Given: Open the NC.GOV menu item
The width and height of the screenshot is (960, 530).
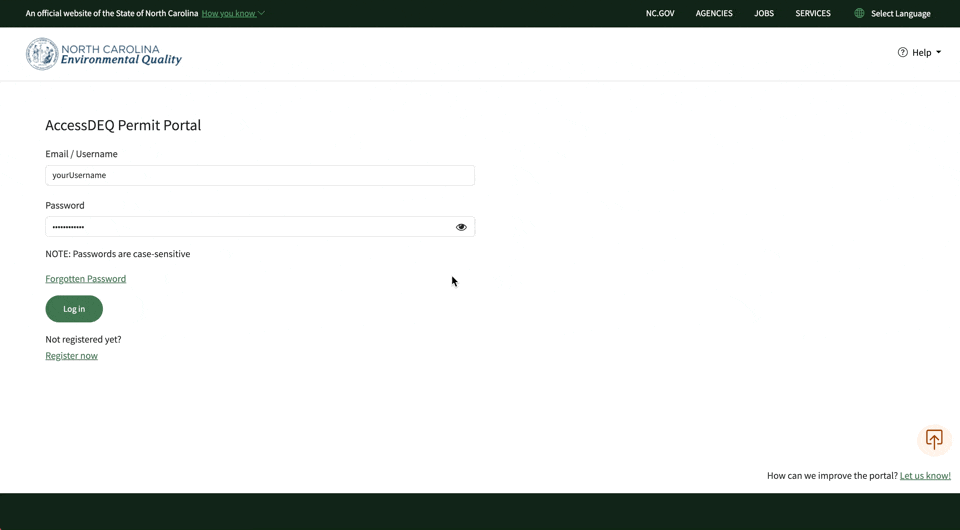Looking at the screenshot, I should pos(660,13).
